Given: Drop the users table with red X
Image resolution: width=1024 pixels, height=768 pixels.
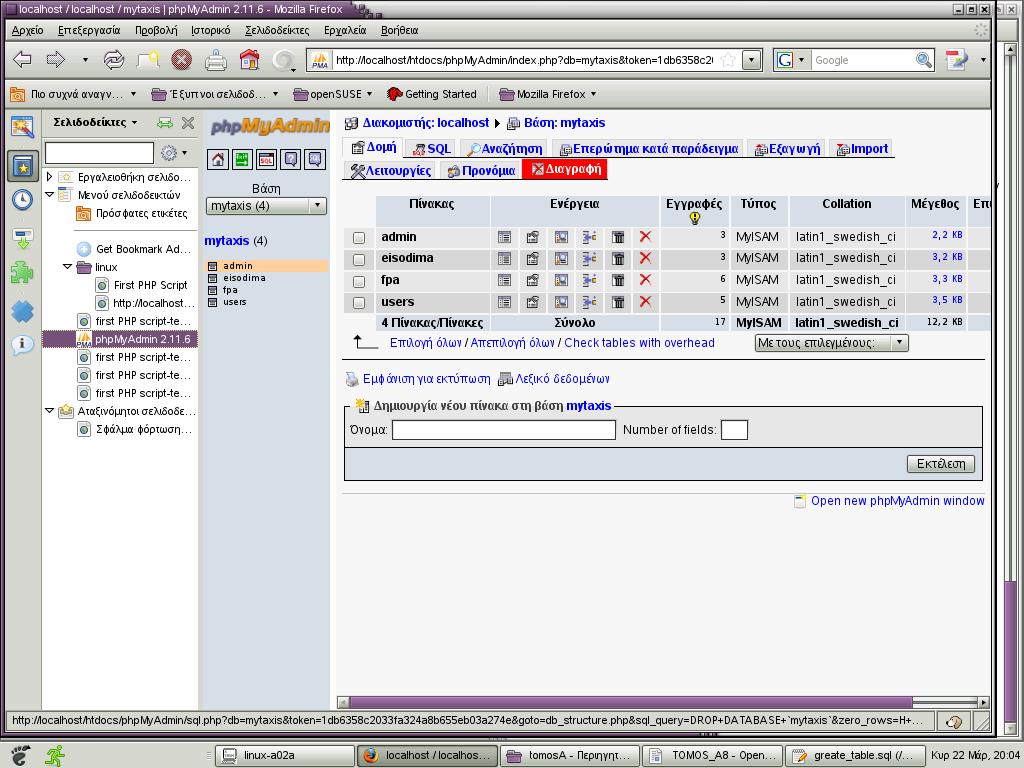Looking at the screenshot, I should [645, 302].
